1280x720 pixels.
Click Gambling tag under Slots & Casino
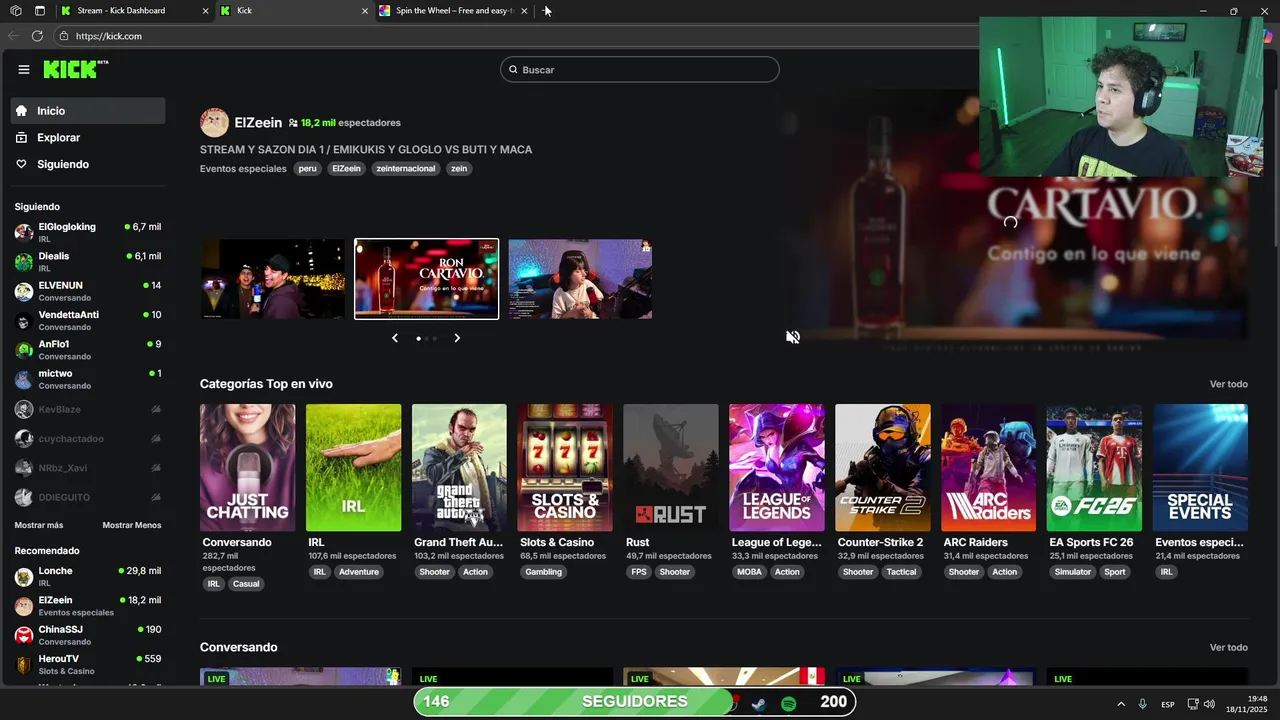tap(544, 572)
